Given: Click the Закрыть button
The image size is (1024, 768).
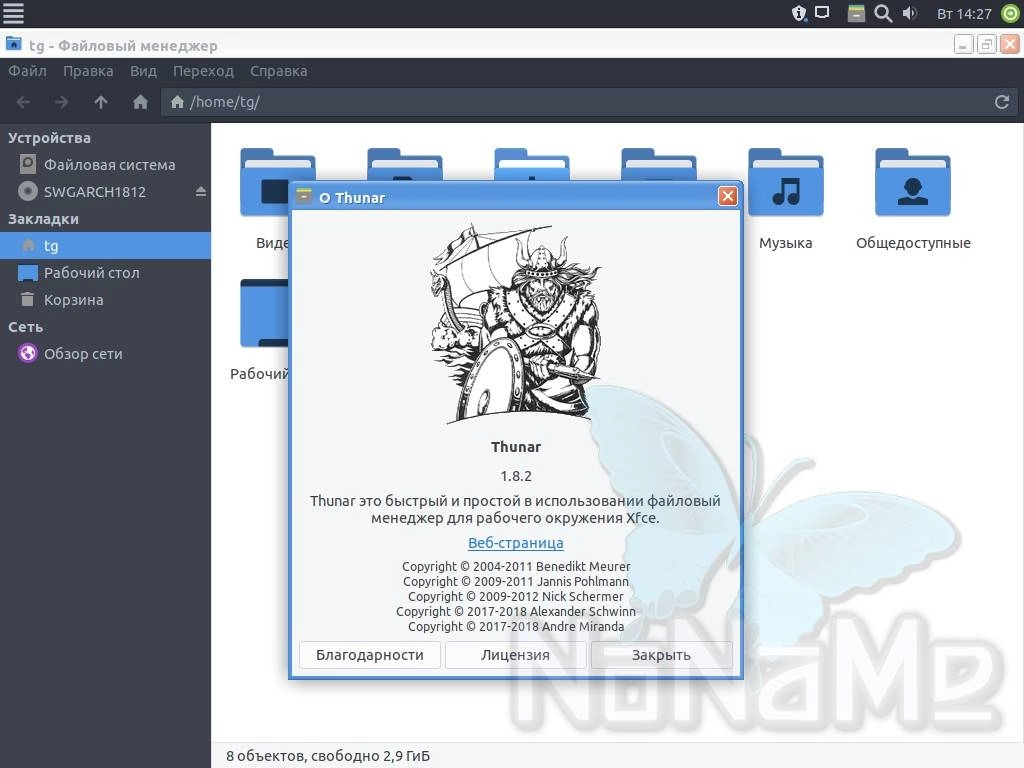Looking at the screenshot, I should pos(662,655).
